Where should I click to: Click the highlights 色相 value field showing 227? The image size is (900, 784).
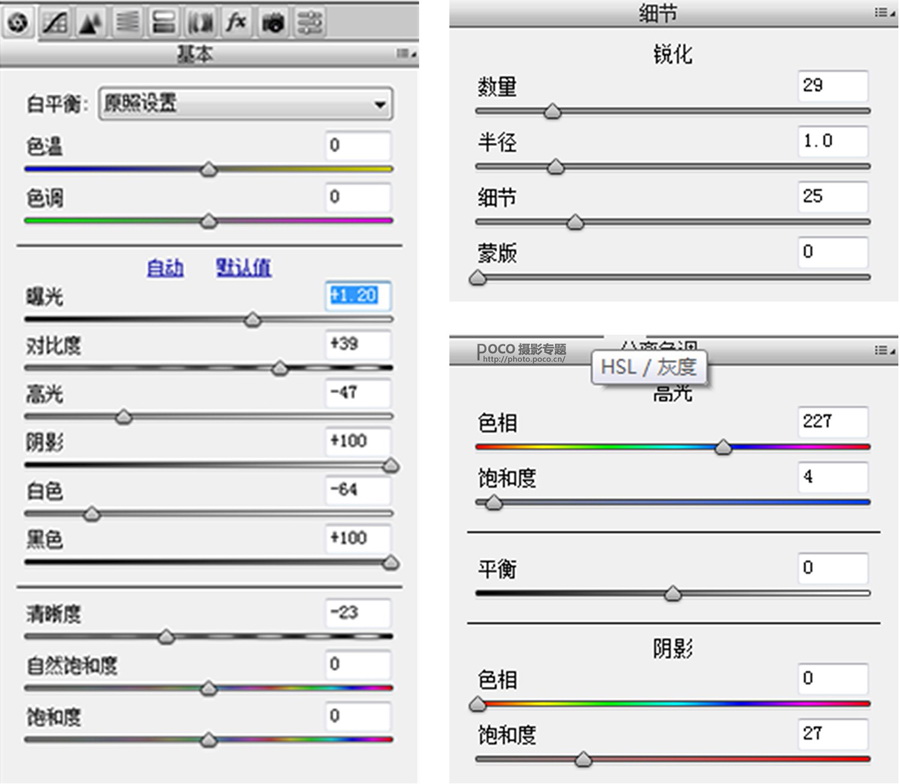click(833, 422)
